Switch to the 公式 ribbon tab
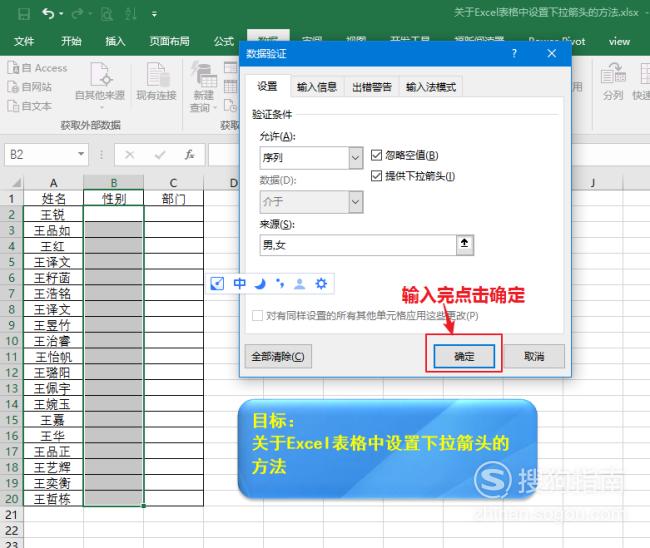Image resolution: width=650 pixels, height=548 pixels. click(x=224, y=41)
